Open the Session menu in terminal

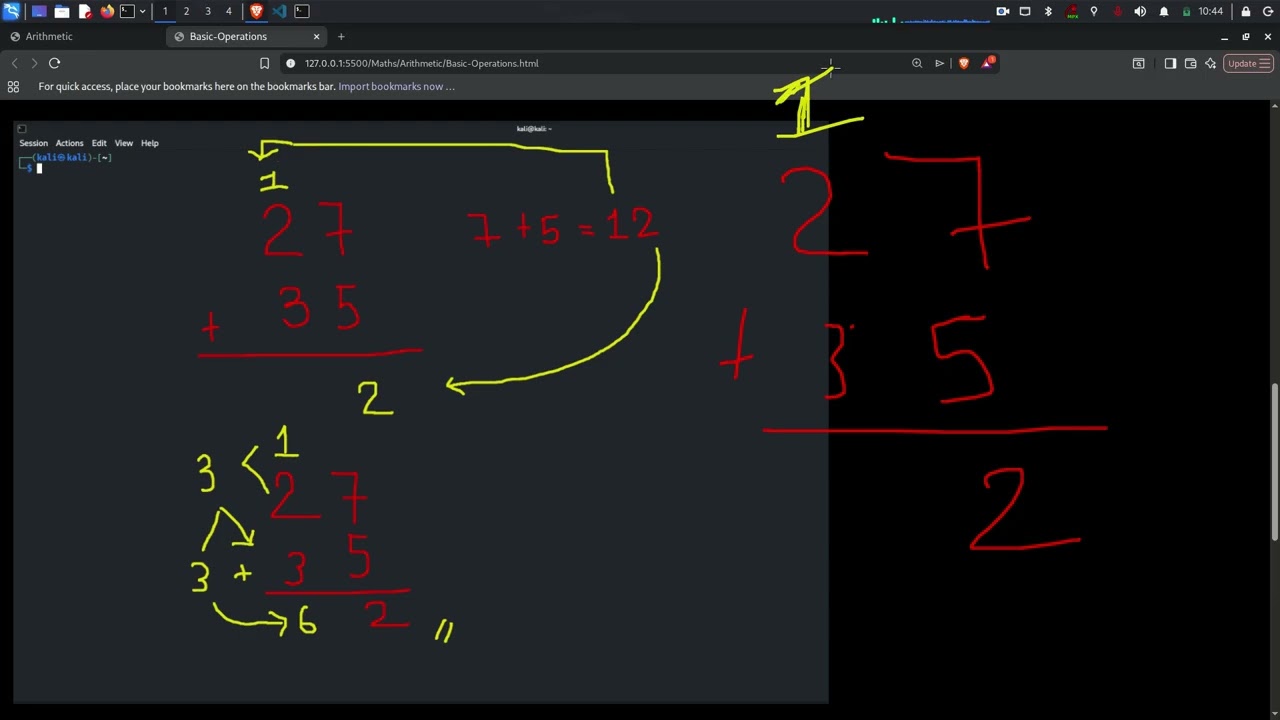(x=33, y=143)
